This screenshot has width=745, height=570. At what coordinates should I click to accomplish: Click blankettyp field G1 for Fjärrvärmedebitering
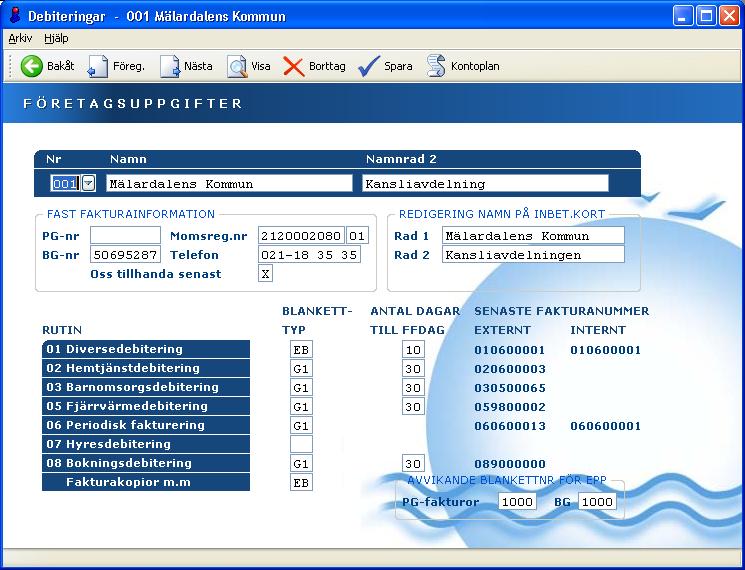(301, 407)
